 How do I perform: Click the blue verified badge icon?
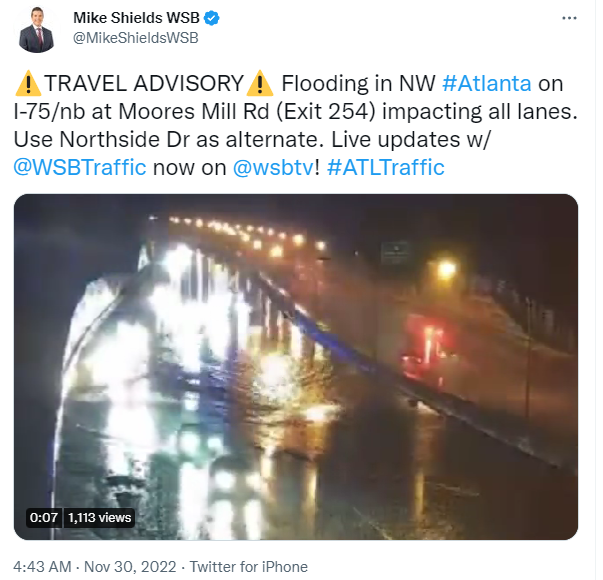click(x=212, y=18)
